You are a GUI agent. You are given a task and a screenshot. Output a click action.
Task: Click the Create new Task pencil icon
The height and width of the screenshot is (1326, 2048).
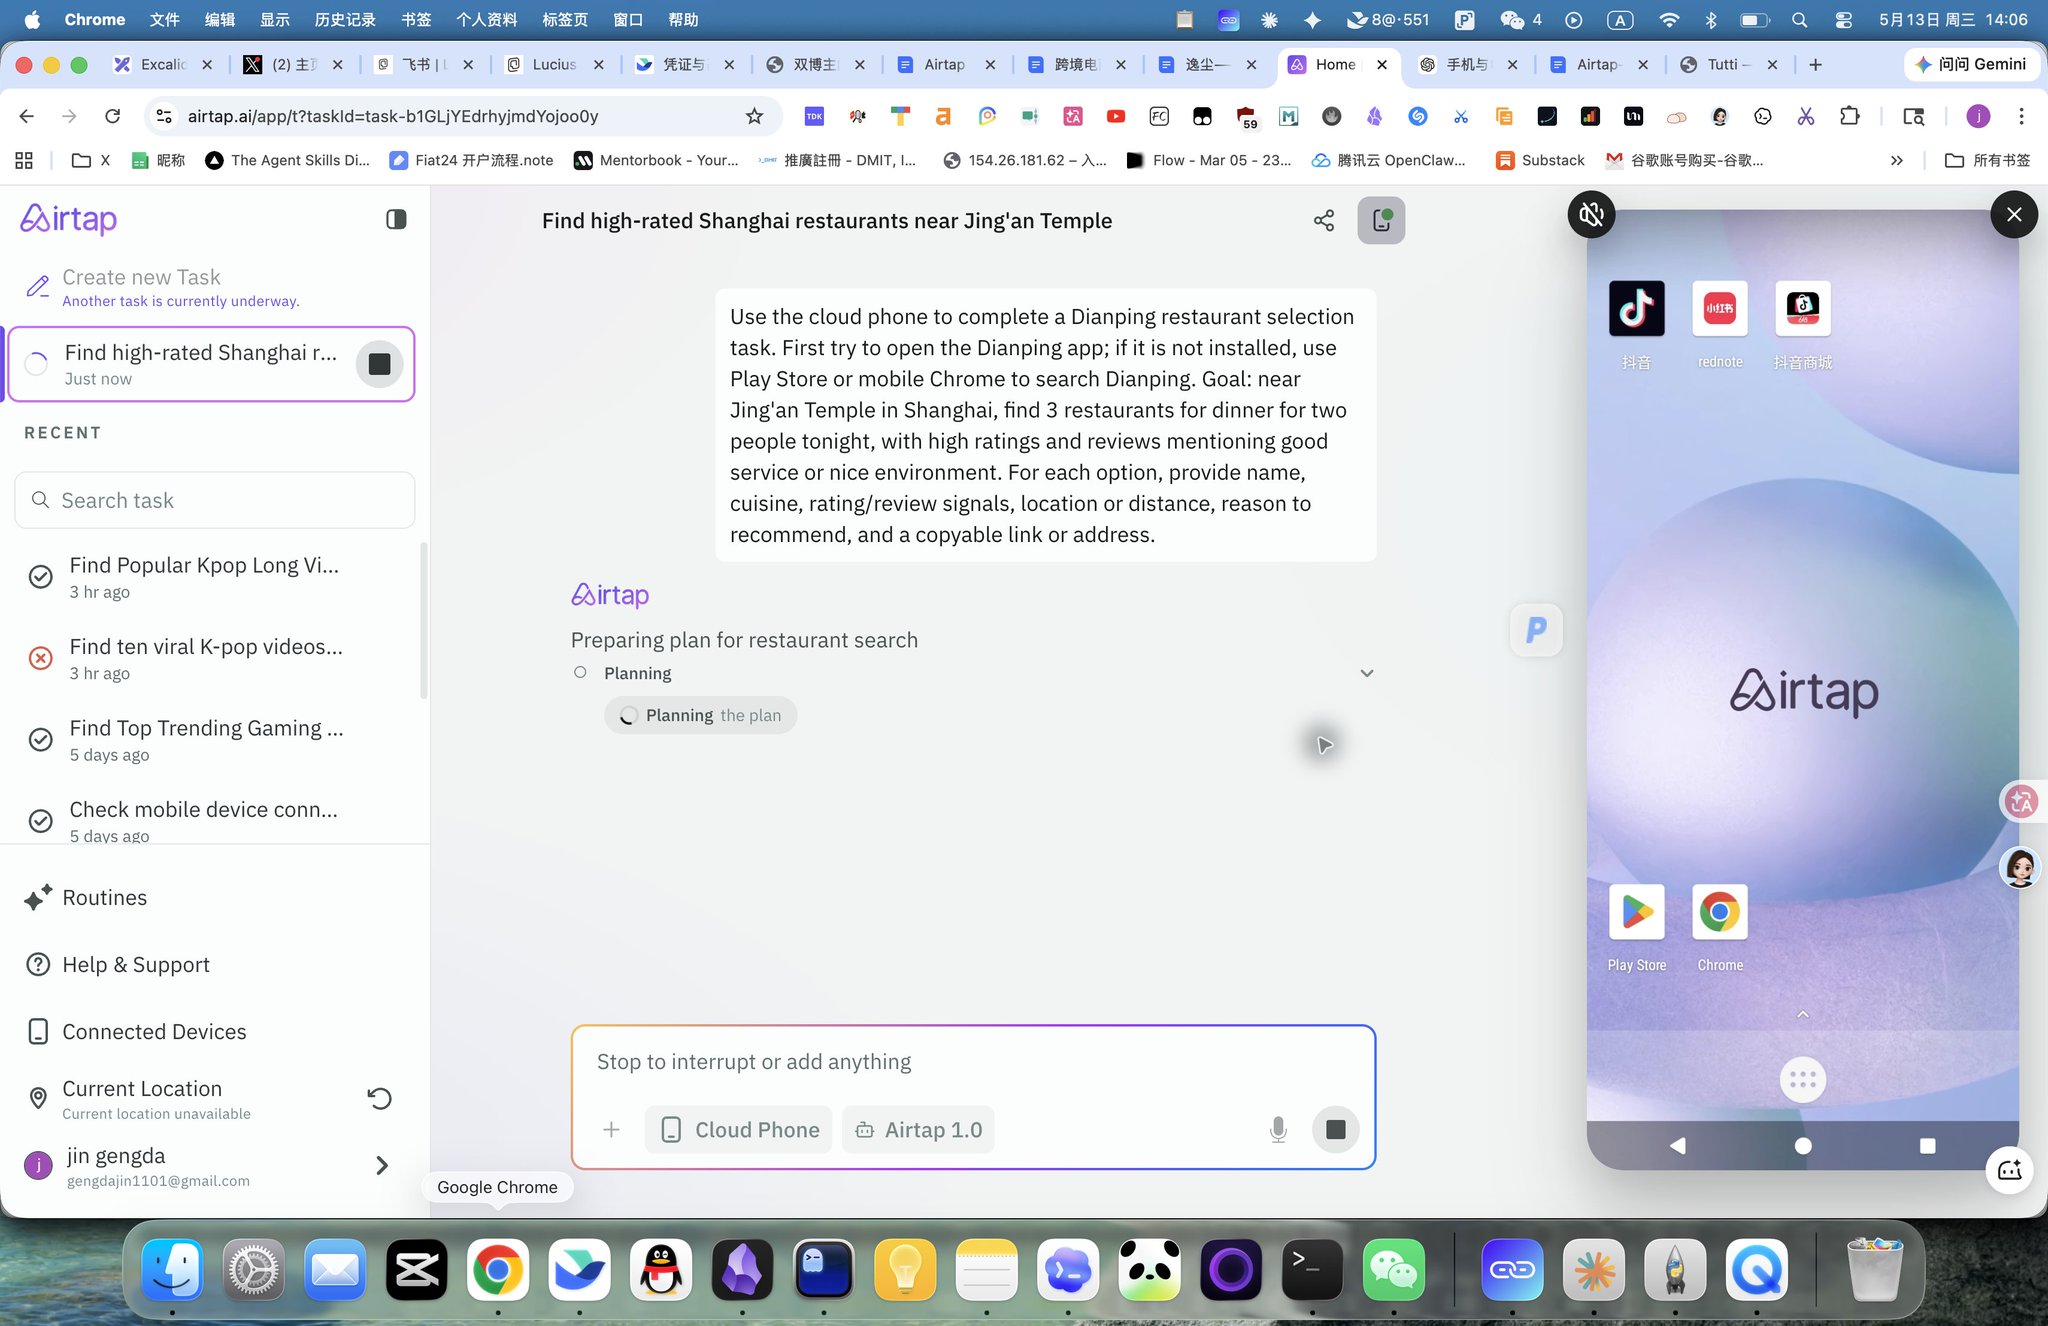pyautogui.click(x=38, y=287)
